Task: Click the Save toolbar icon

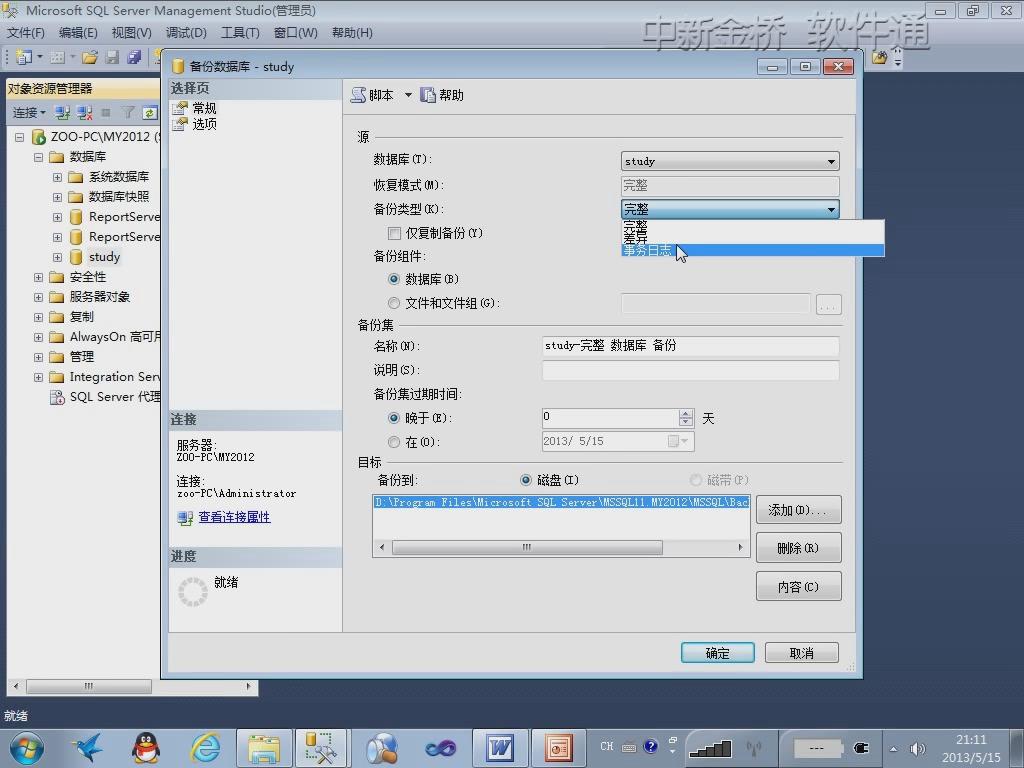Action: pos(112,57)
